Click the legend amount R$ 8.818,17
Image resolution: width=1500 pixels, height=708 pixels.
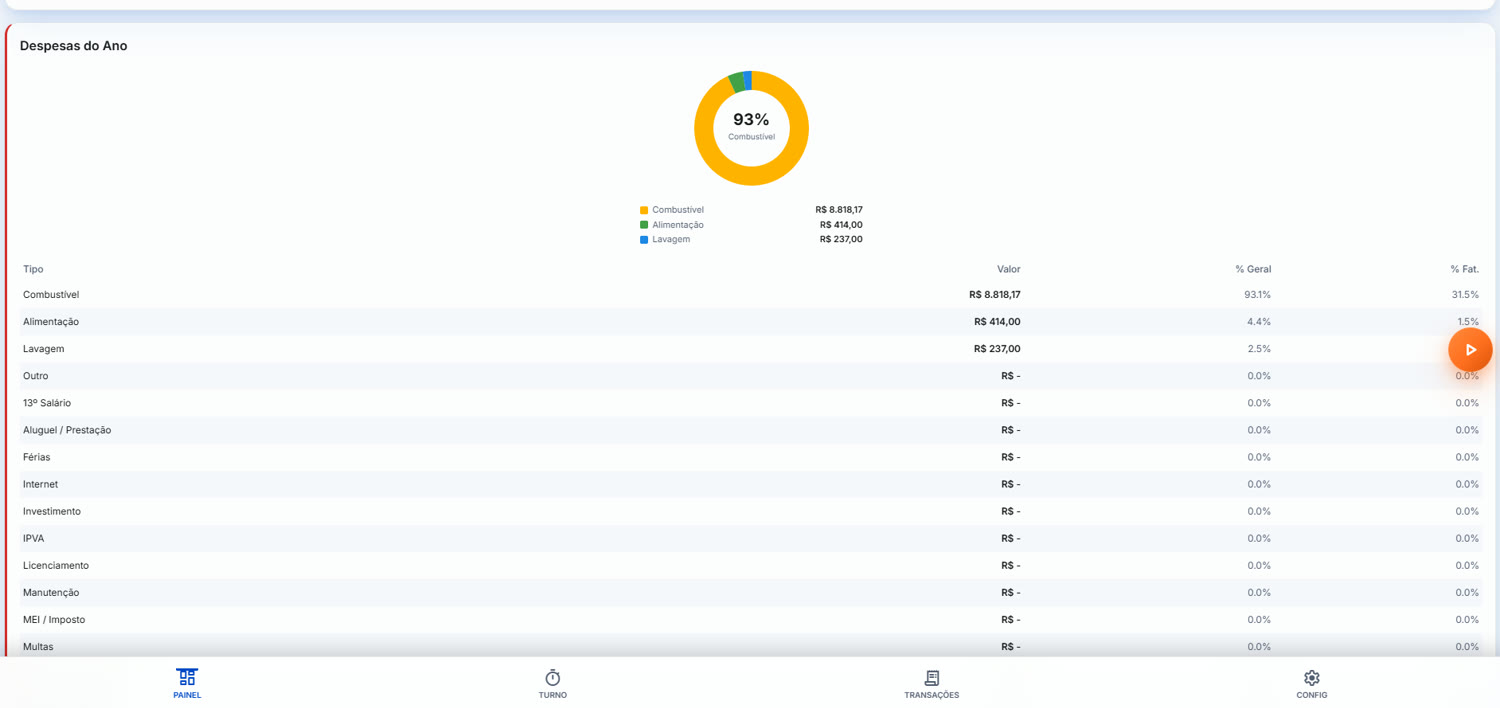coord(839,210)
